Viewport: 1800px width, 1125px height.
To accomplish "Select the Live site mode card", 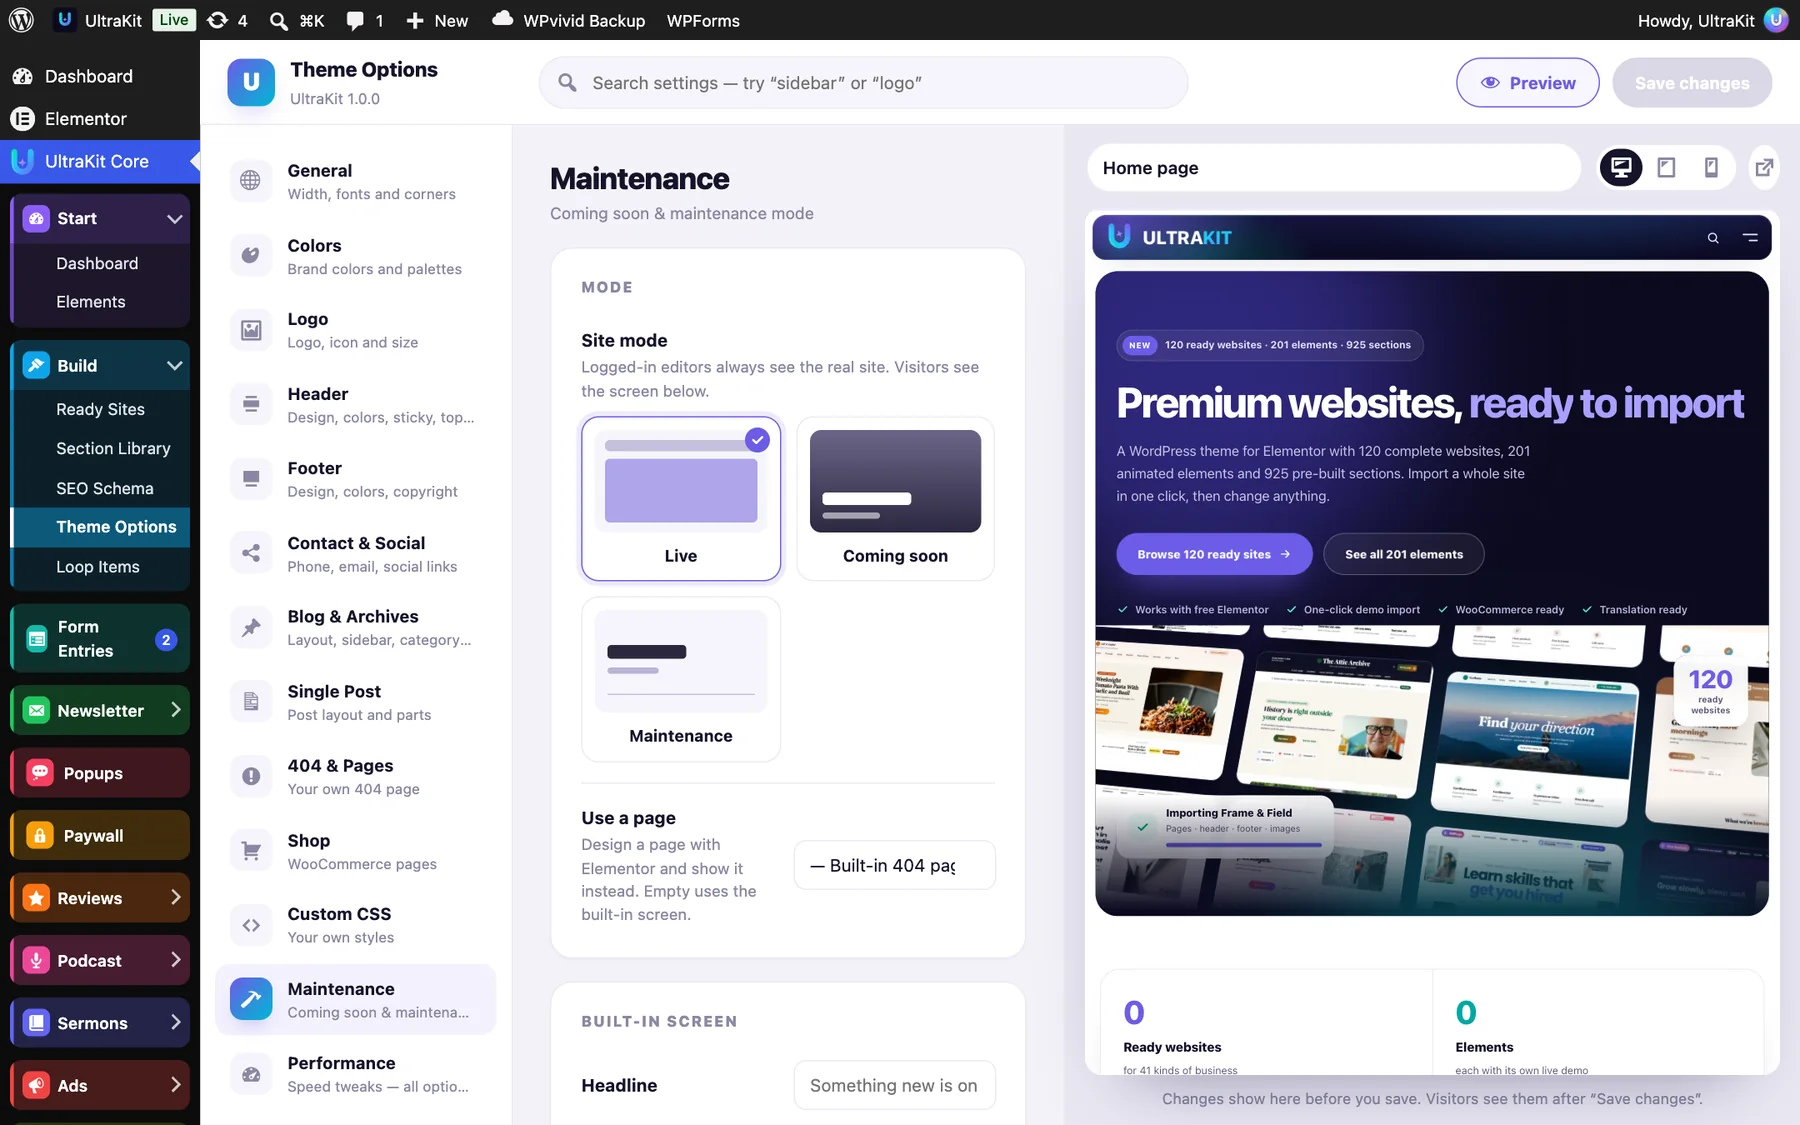I will 681,498.
